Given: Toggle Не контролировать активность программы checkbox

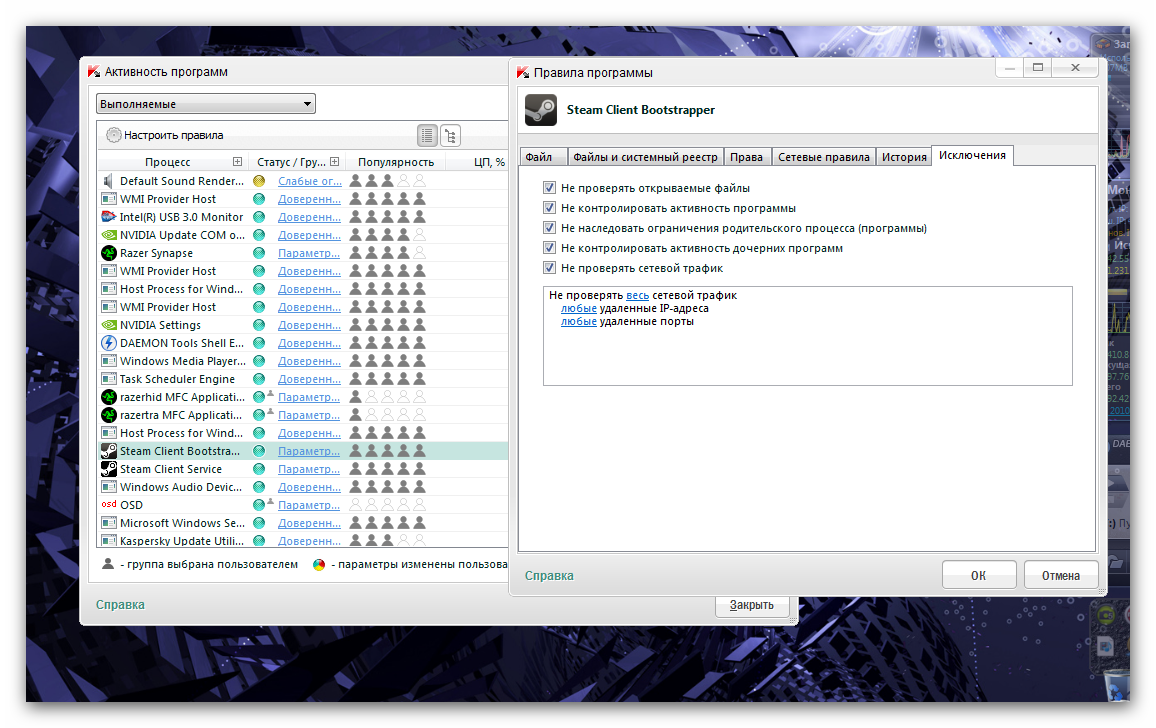Looking at the screenshot, I should pyautogui.click(x=549, y=208).
